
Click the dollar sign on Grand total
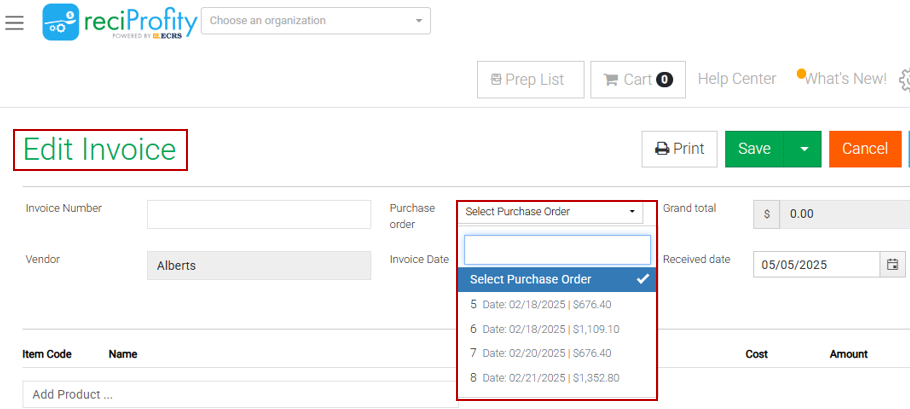(x=766, y=214)
